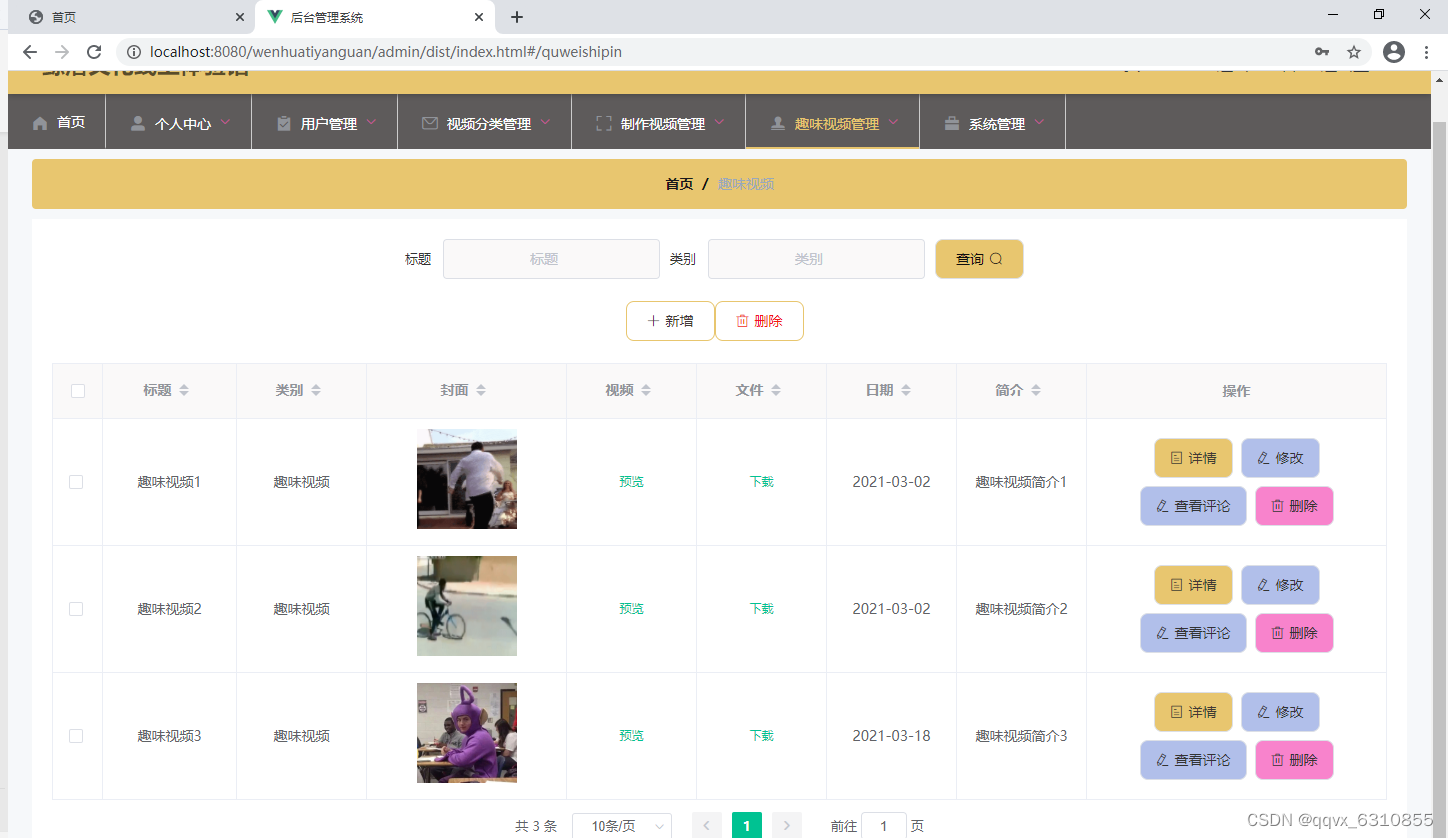Focus the 类别 search input field
The image size is (1448, 838).
pos(816,259)
